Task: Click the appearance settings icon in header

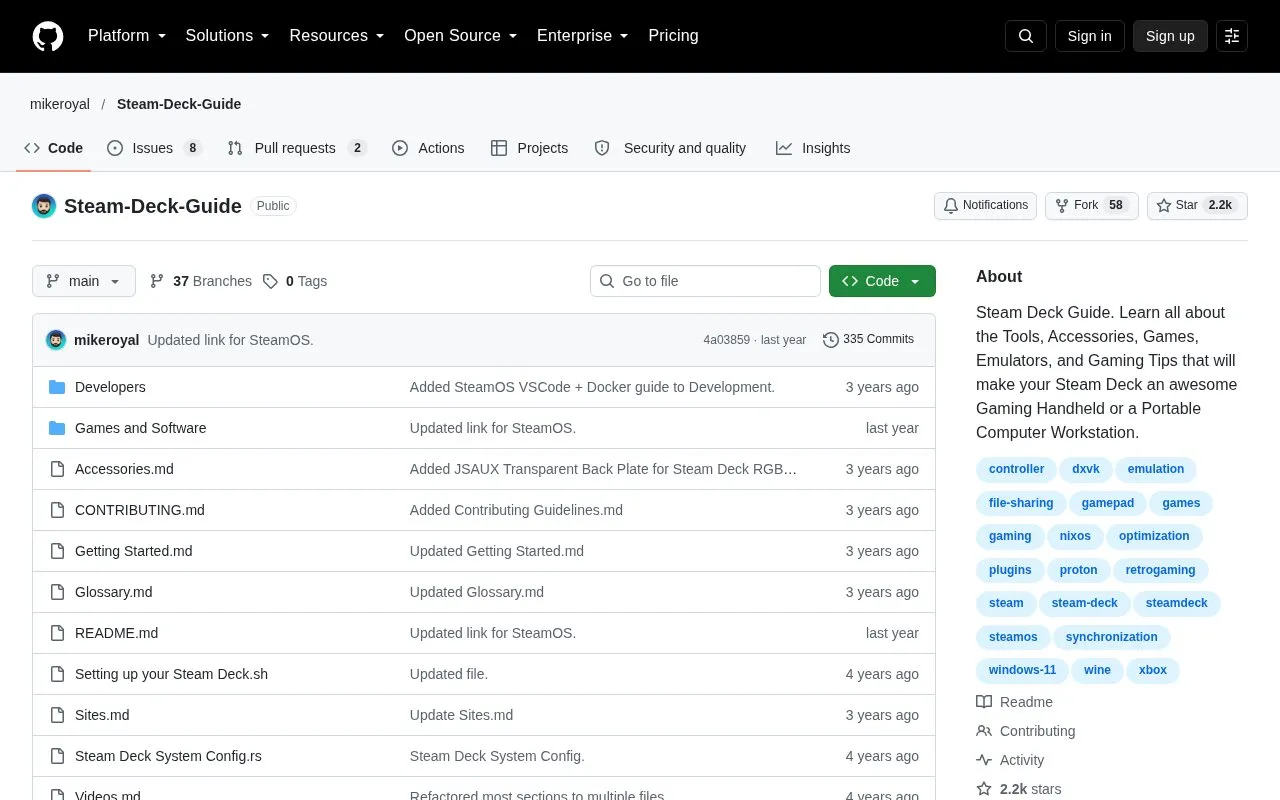Action: point(1232,36)
